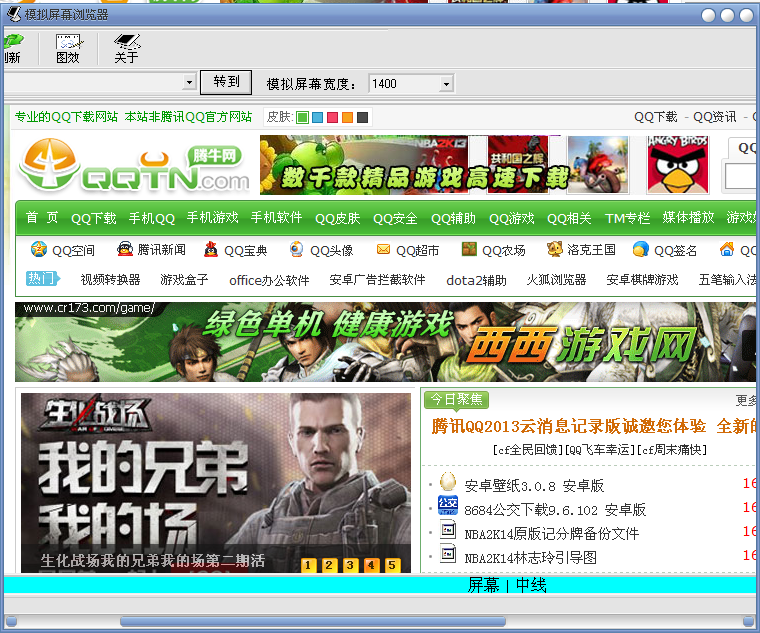Open the 关于 about icon
Viewport: 760px width, 633px height.
click(x=127, y=48)
